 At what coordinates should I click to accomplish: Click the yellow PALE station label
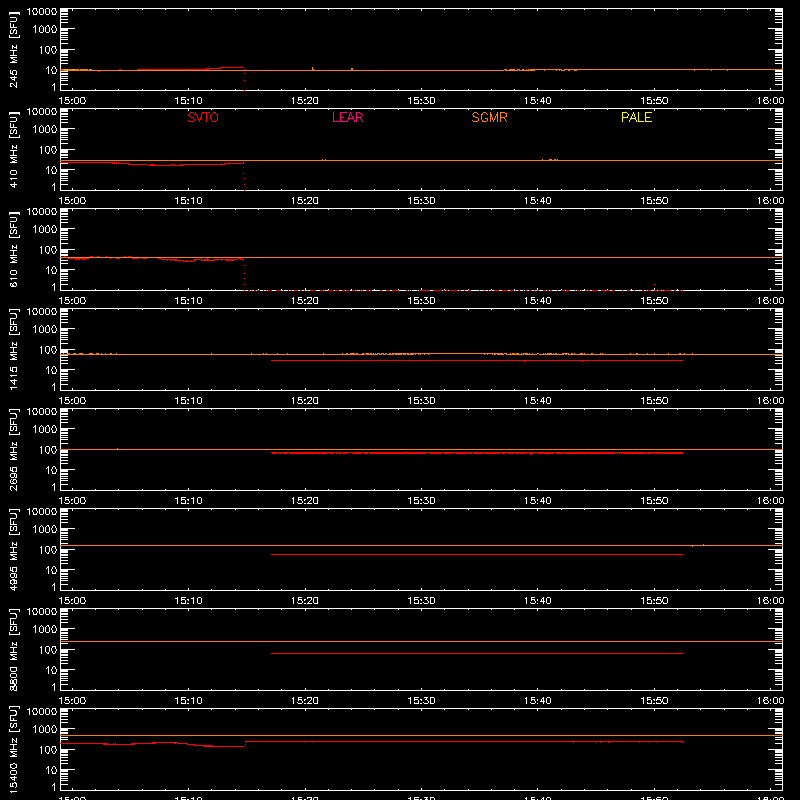(636, 117)
